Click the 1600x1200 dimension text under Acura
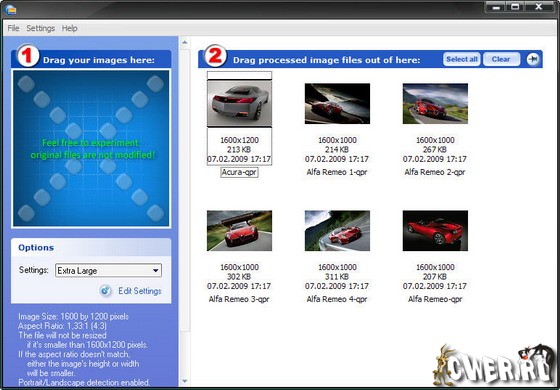560x390 pixels. point(239,140)
